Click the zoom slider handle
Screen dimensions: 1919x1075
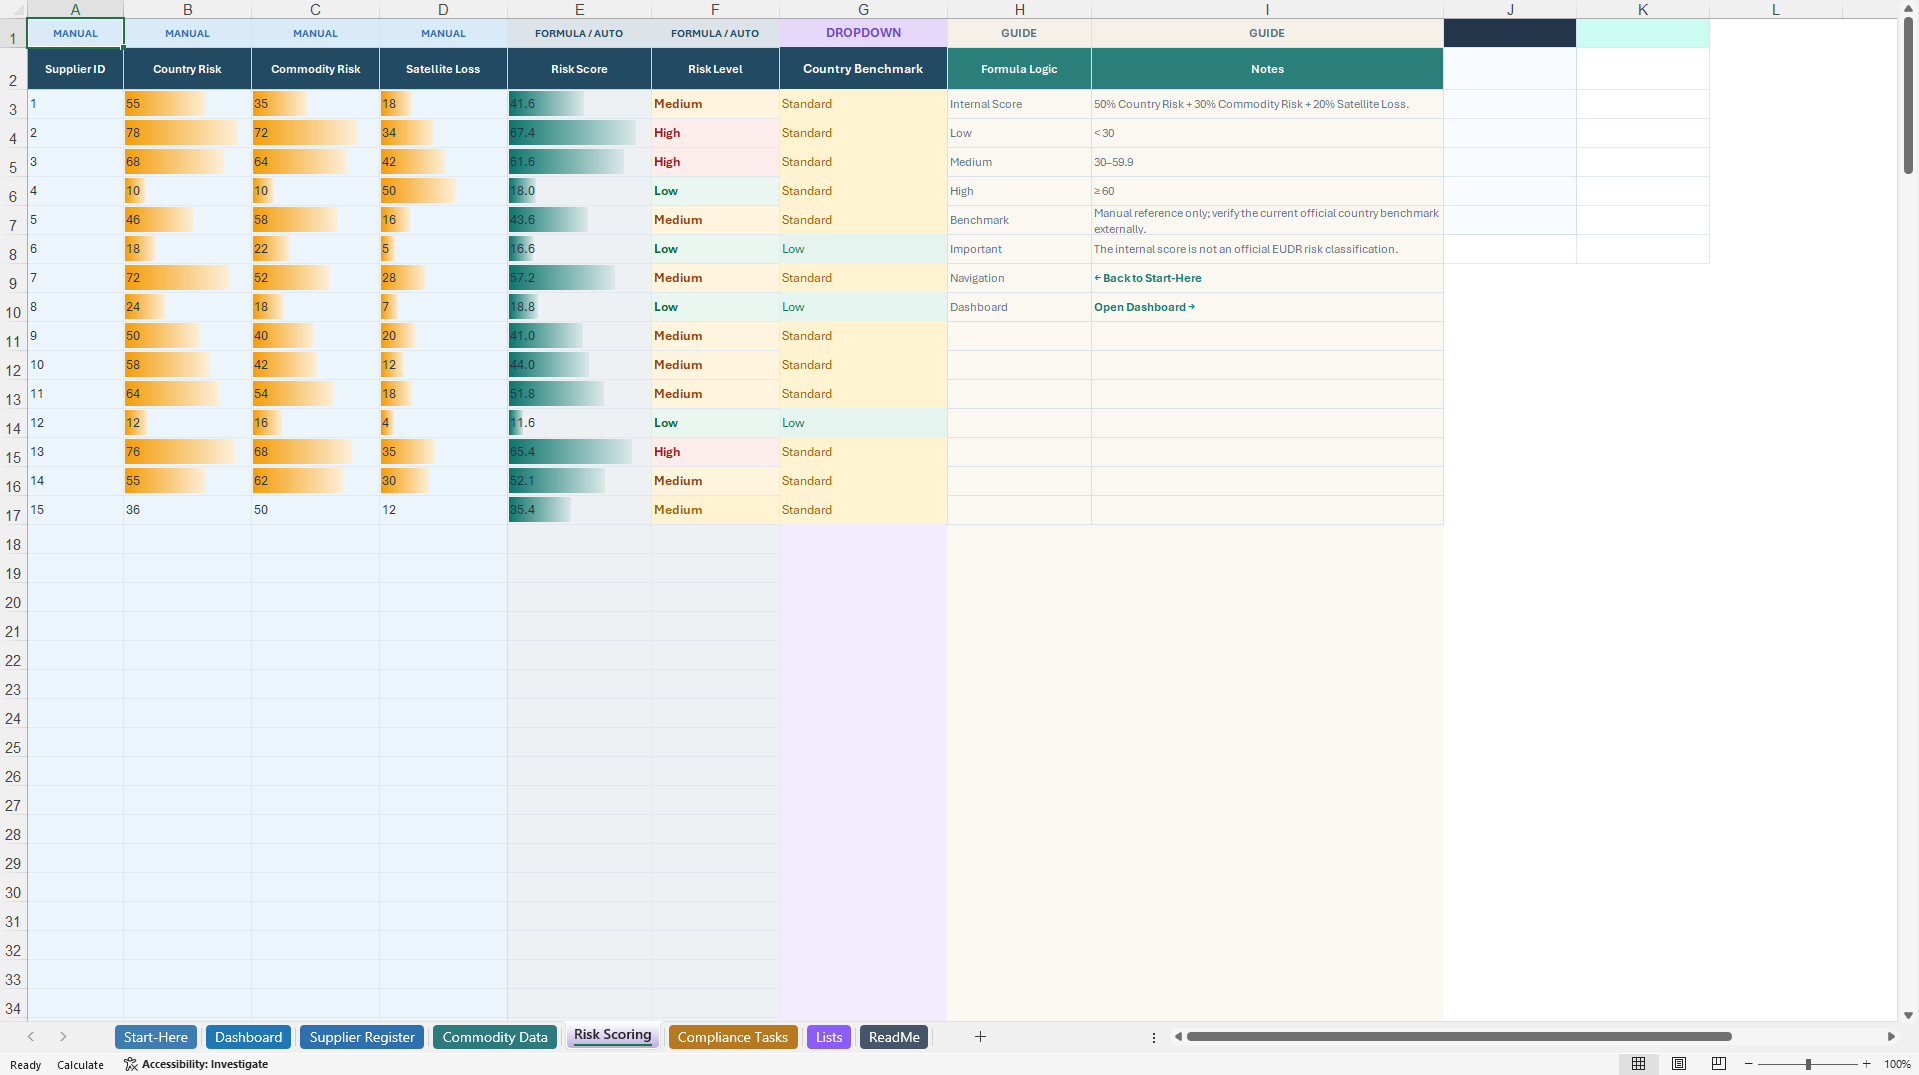1808,1064
